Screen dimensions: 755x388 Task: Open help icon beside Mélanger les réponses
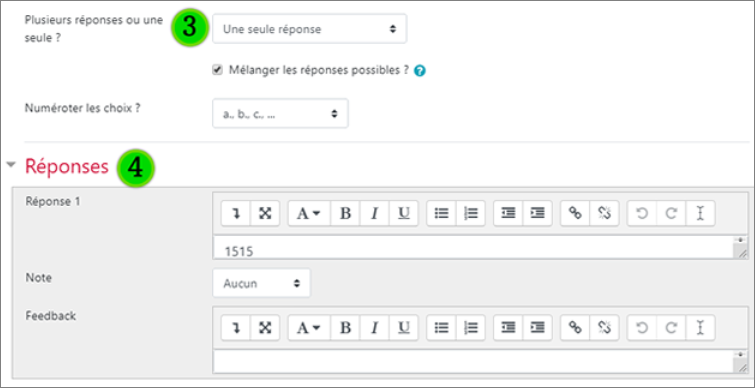tap(420, 71)
